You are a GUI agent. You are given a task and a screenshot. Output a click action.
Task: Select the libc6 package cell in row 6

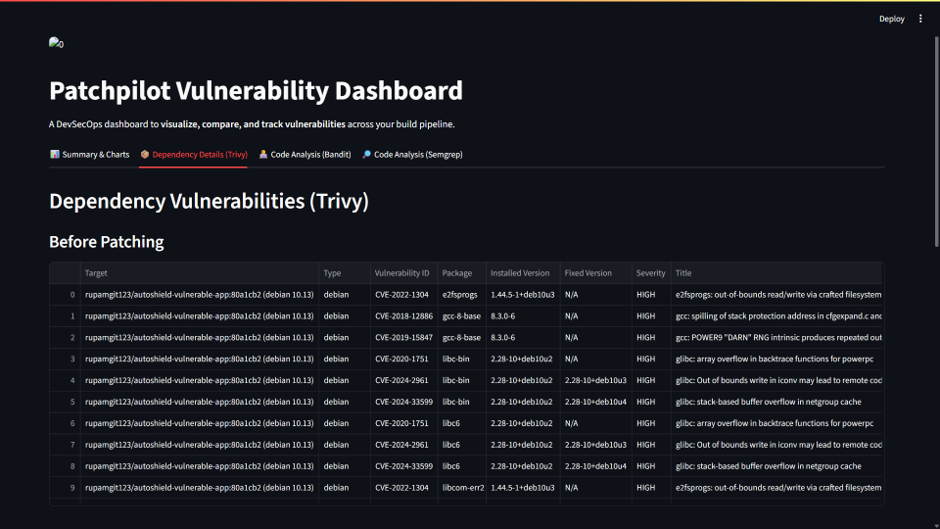[462, 423]
